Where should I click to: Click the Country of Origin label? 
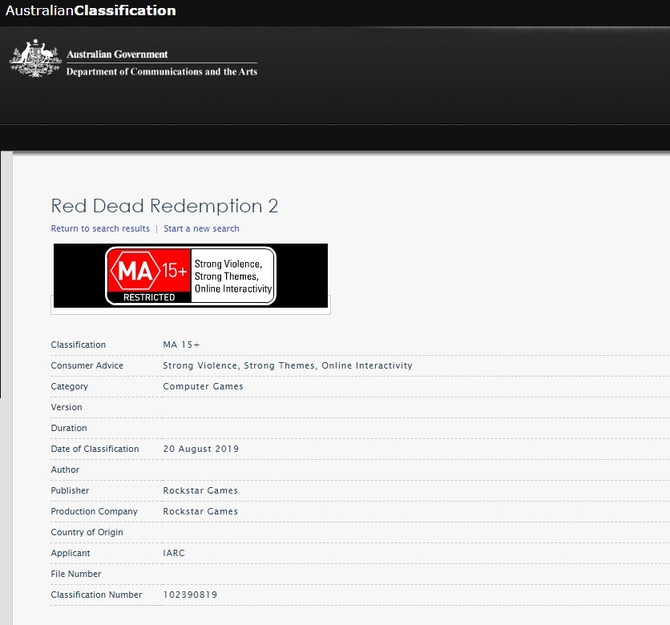(87, 532)
